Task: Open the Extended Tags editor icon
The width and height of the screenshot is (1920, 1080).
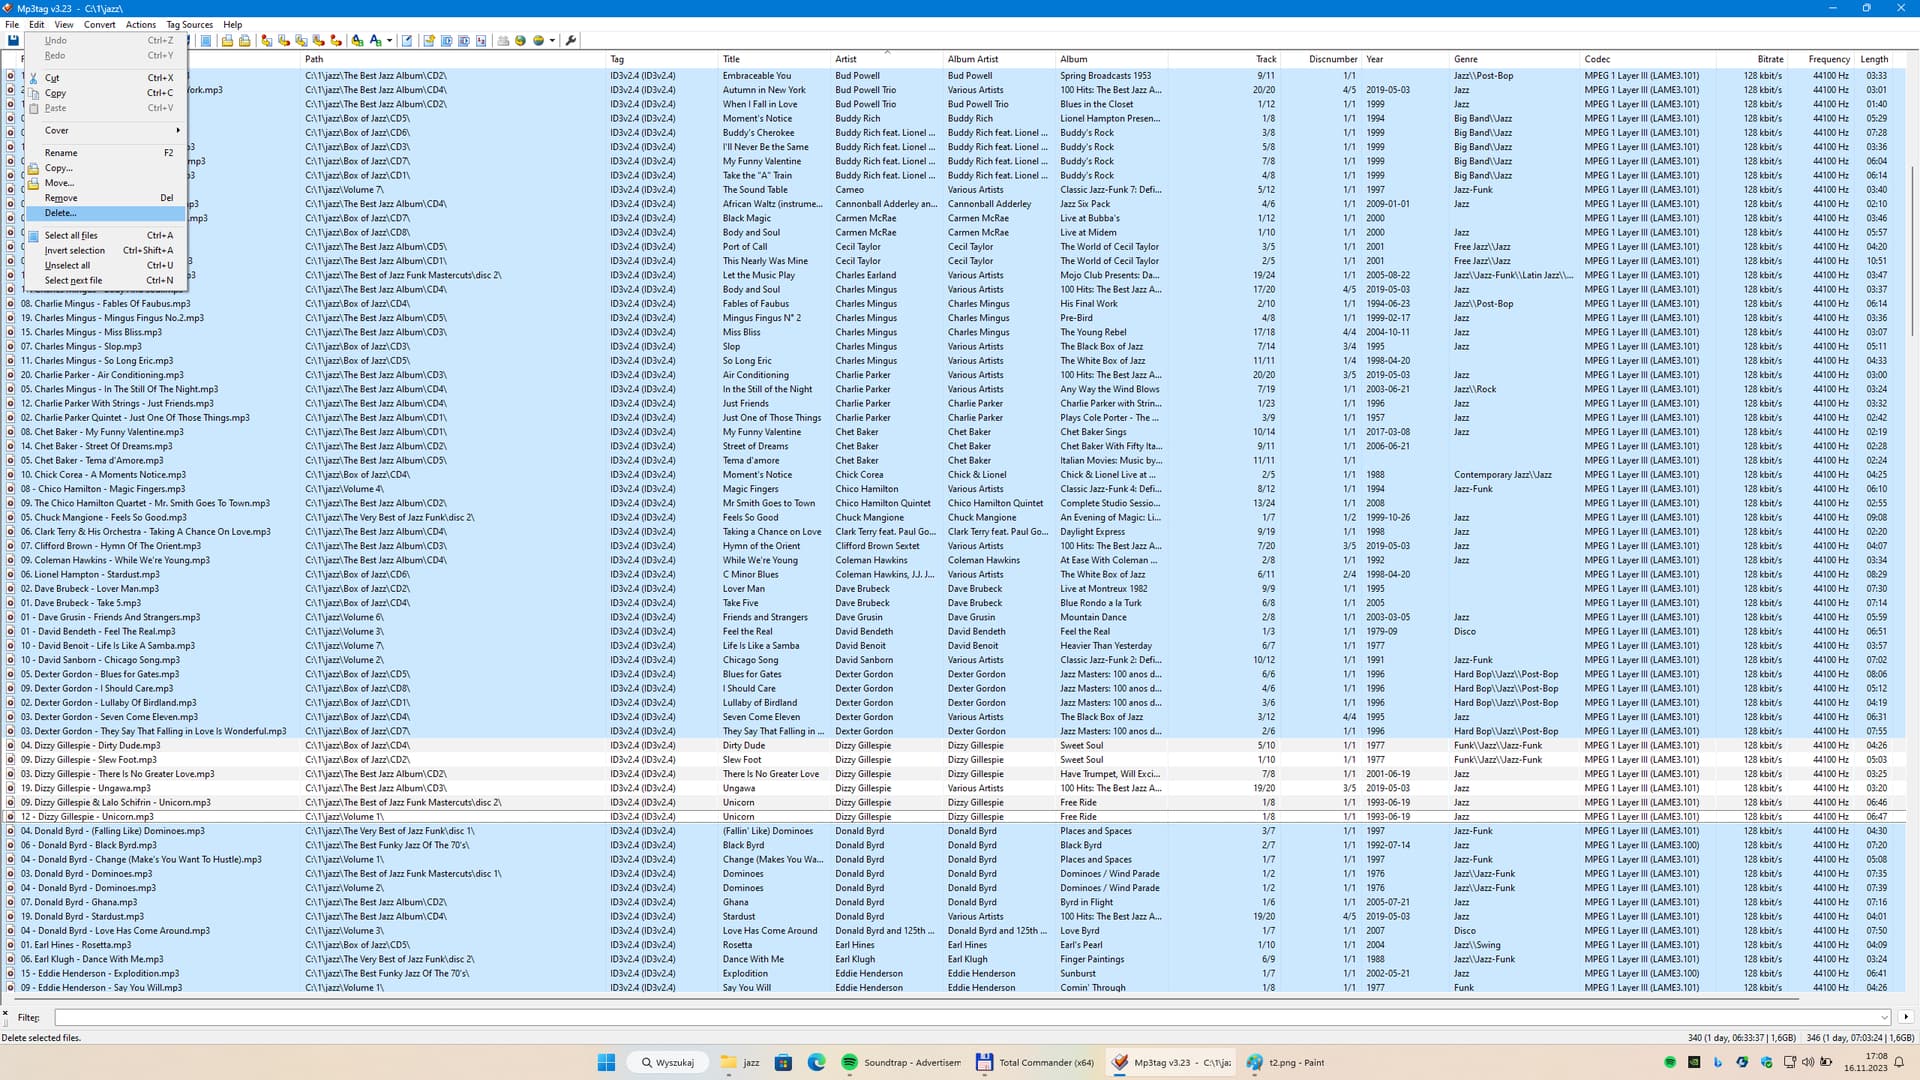Action: 407,41
